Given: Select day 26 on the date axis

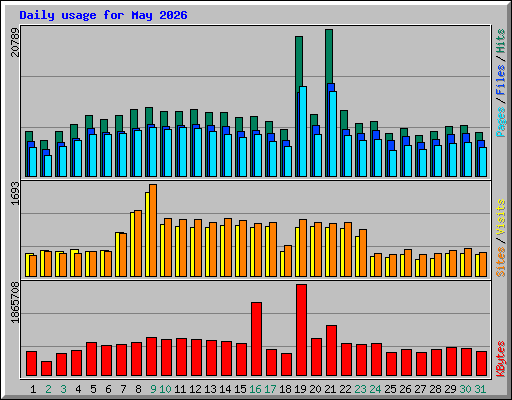Looking at the screenshot, I should pyautogui.click(x=405, y=389).
